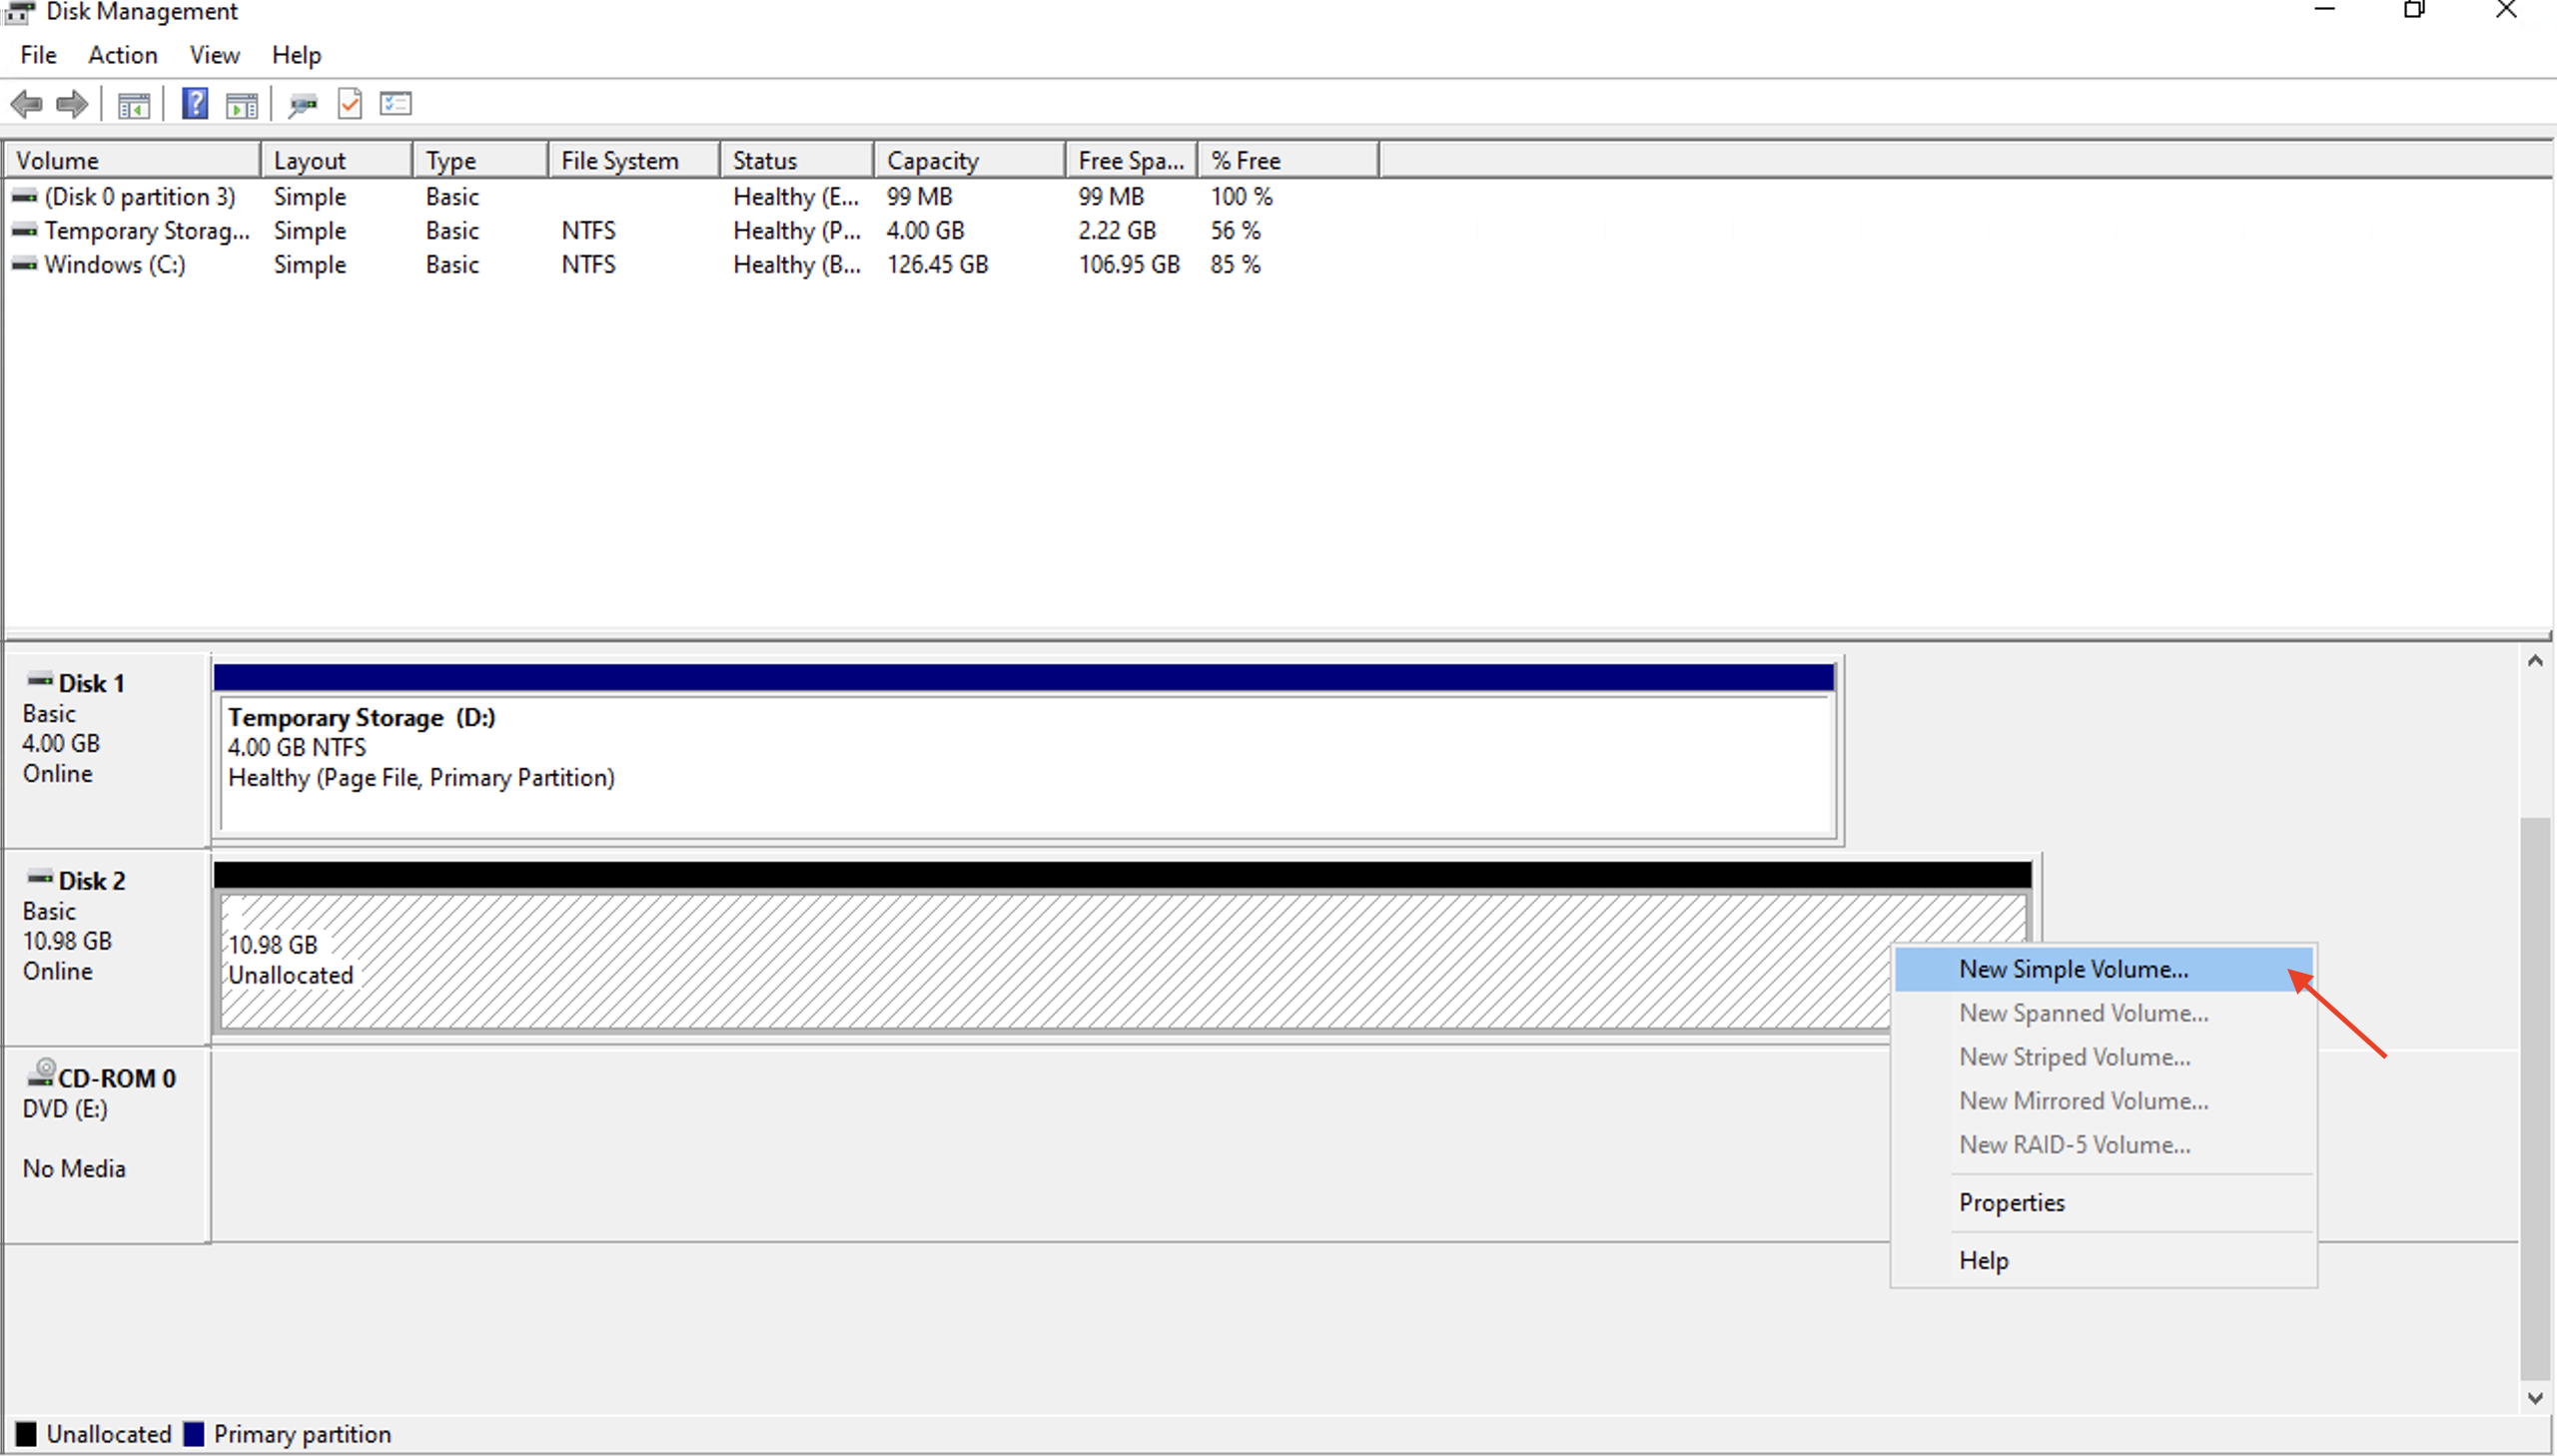Select Help in the context menu

point(2104,1261)
